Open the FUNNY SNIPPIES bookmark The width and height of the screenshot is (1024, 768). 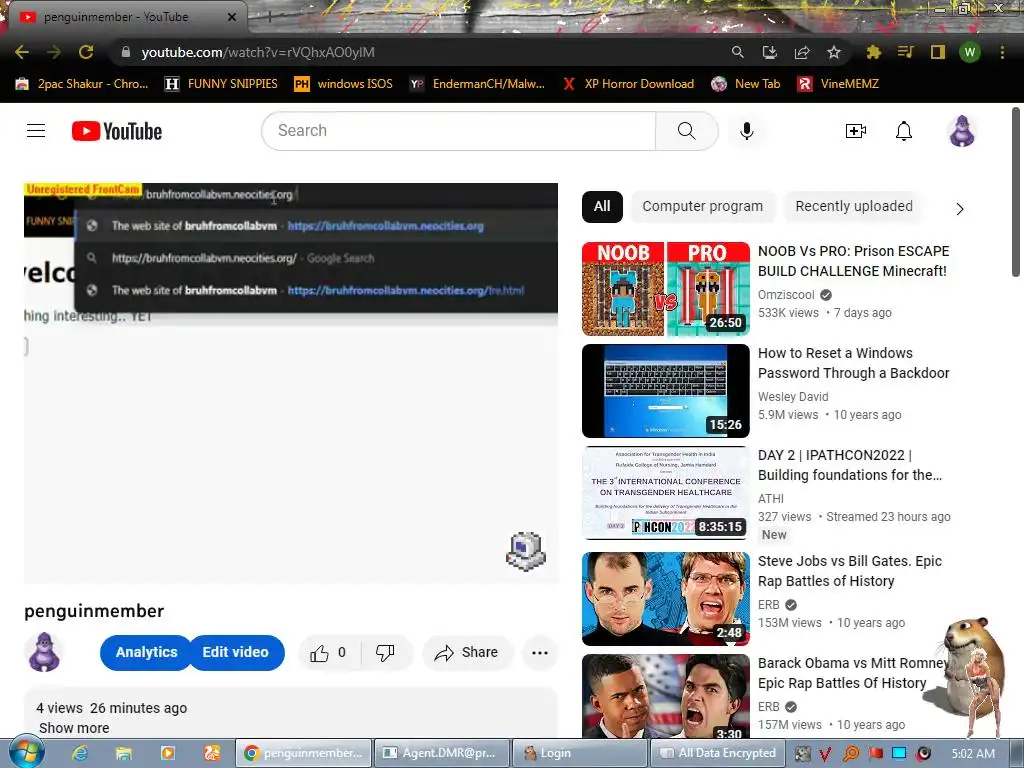221,84
